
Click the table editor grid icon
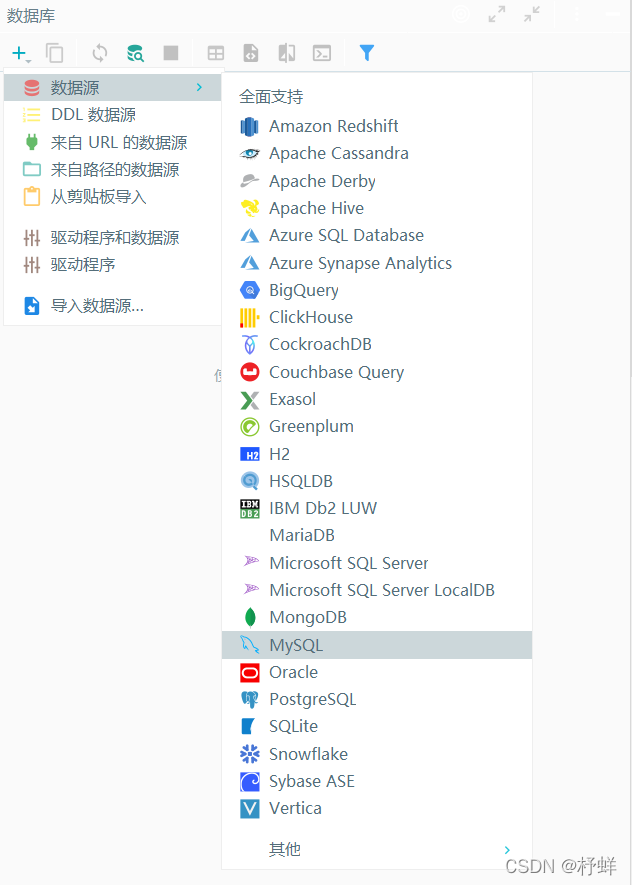(x=216, y=53)
